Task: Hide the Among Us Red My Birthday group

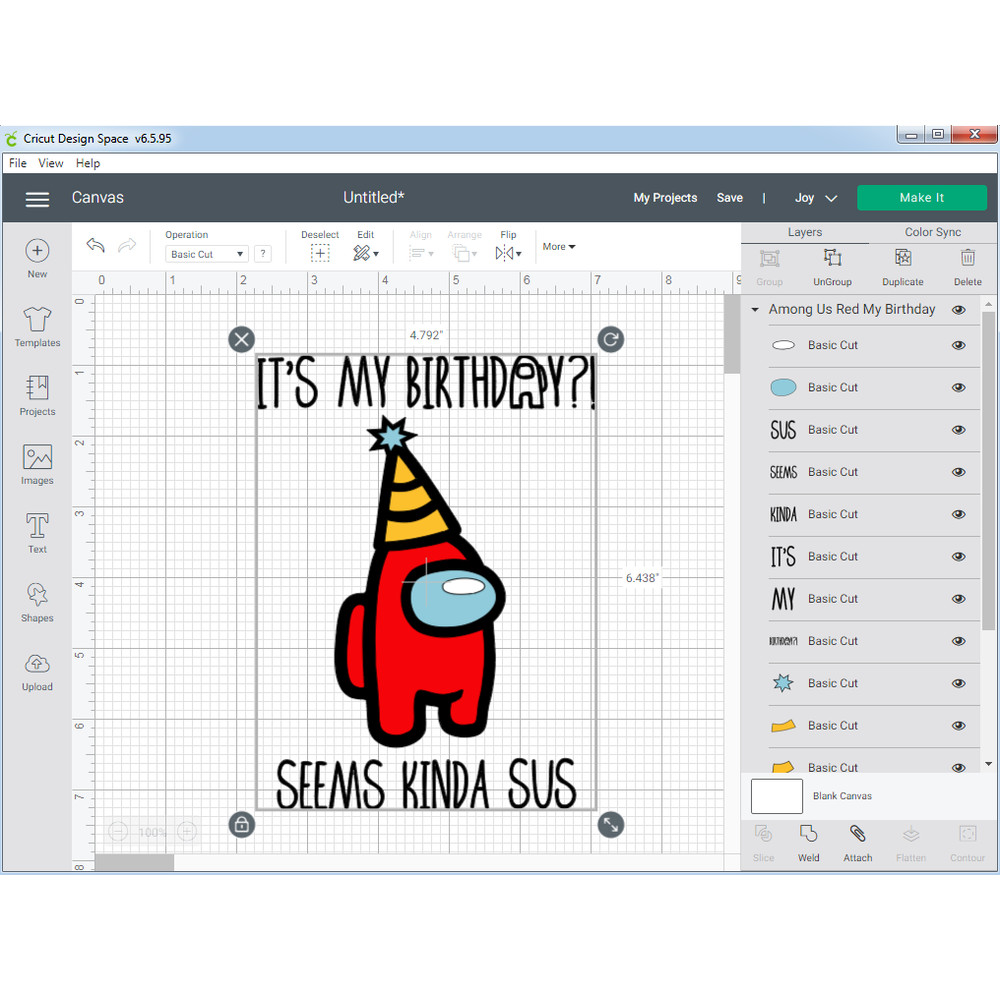Action: pos(958,310)
